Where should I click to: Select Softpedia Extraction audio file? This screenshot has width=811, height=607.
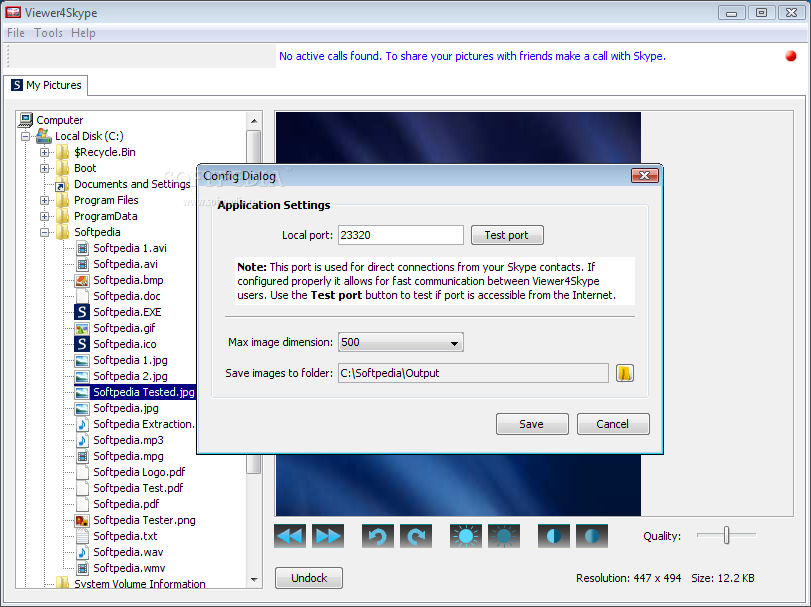[x=144, y=424]
